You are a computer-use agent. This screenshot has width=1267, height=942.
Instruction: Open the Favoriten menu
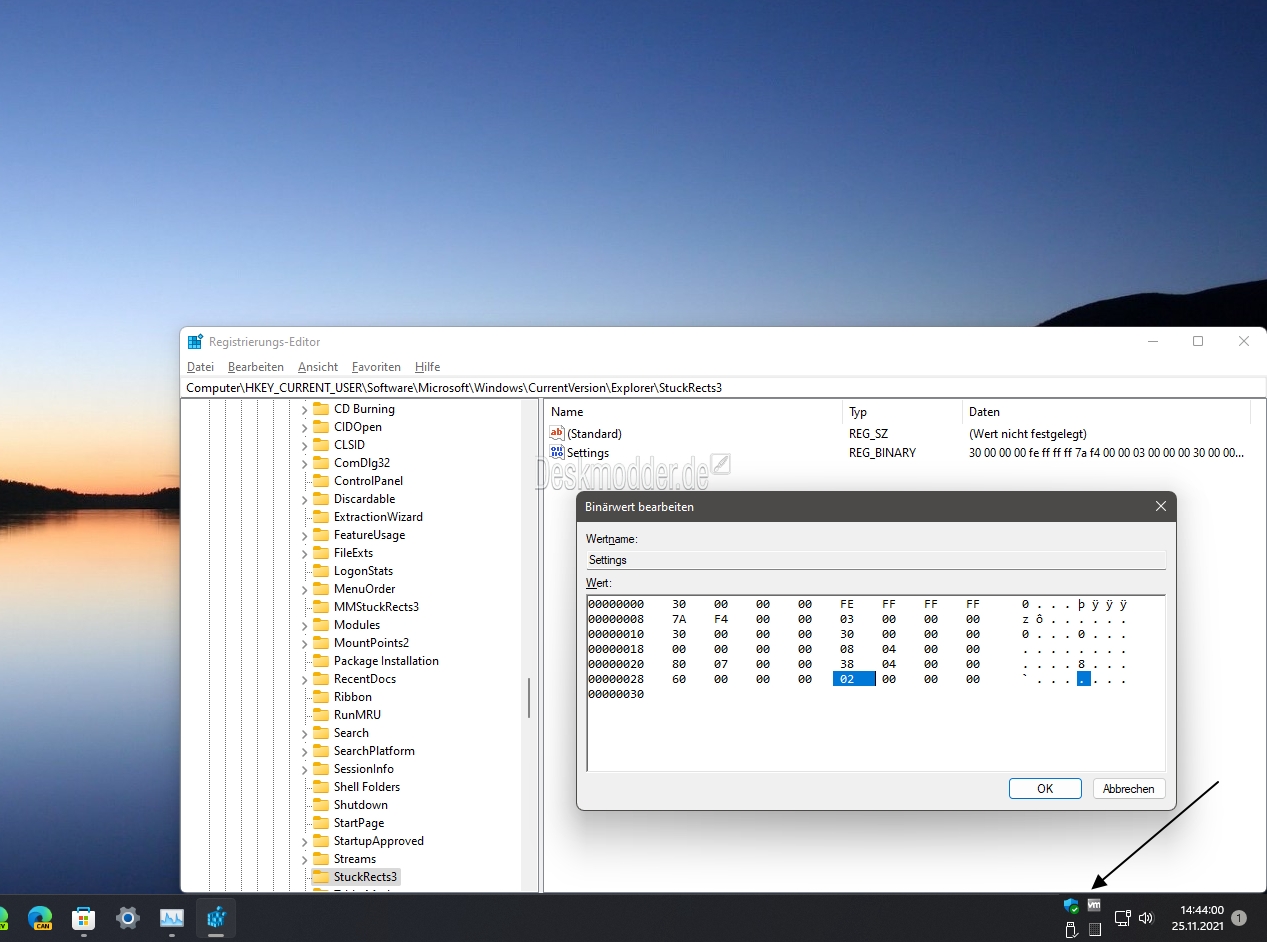pyautogui.click(x=376, y=367)
